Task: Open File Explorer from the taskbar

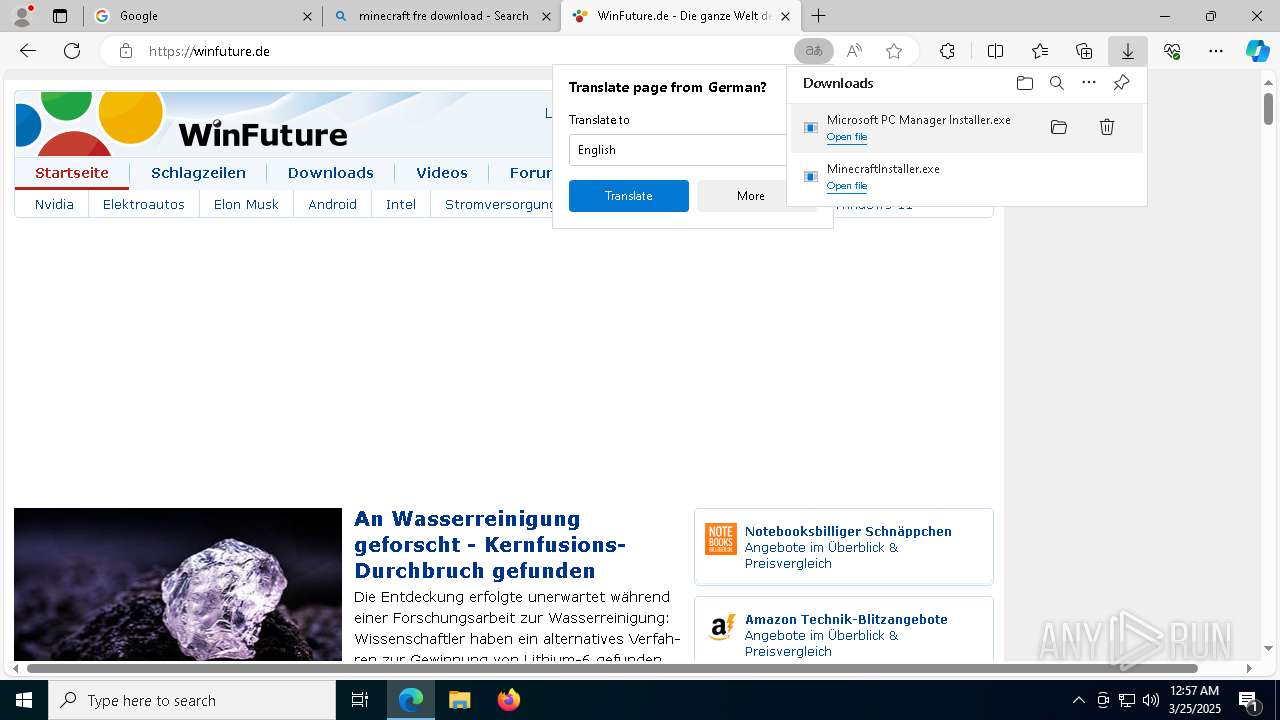Action: point(460,700)
